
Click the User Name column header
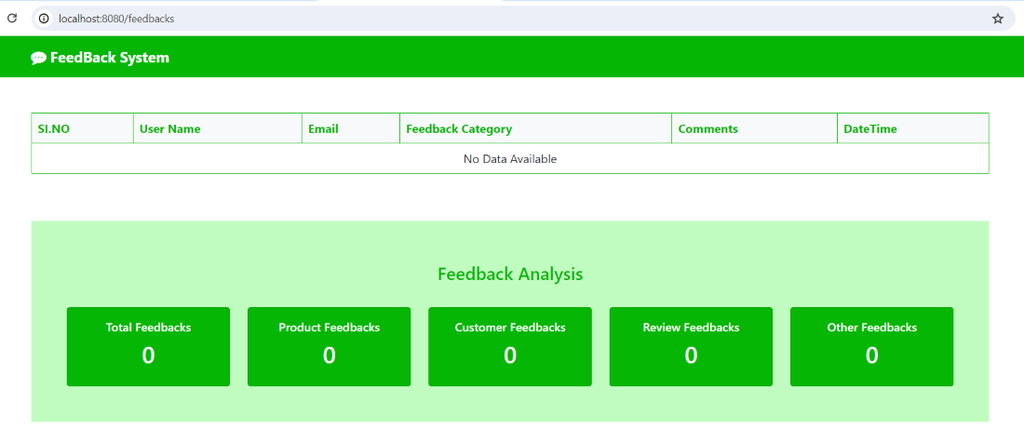[x=217, y=129]
